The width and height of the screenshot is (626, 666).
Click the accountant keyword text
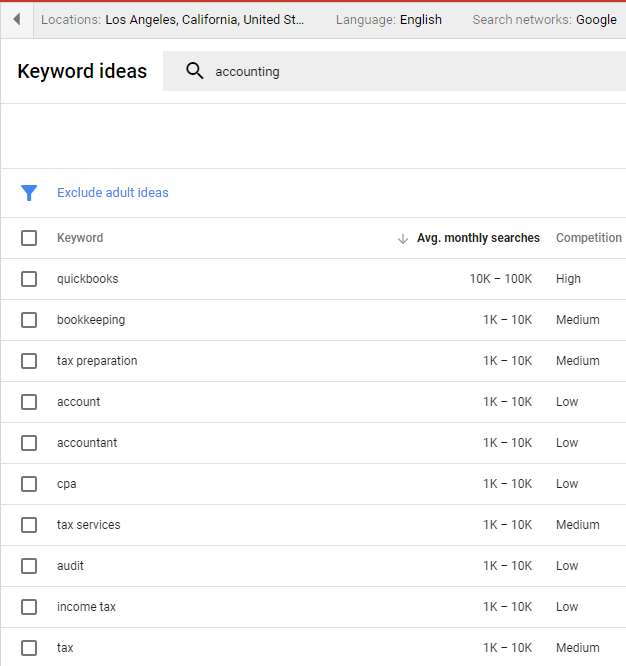point(87,443)
